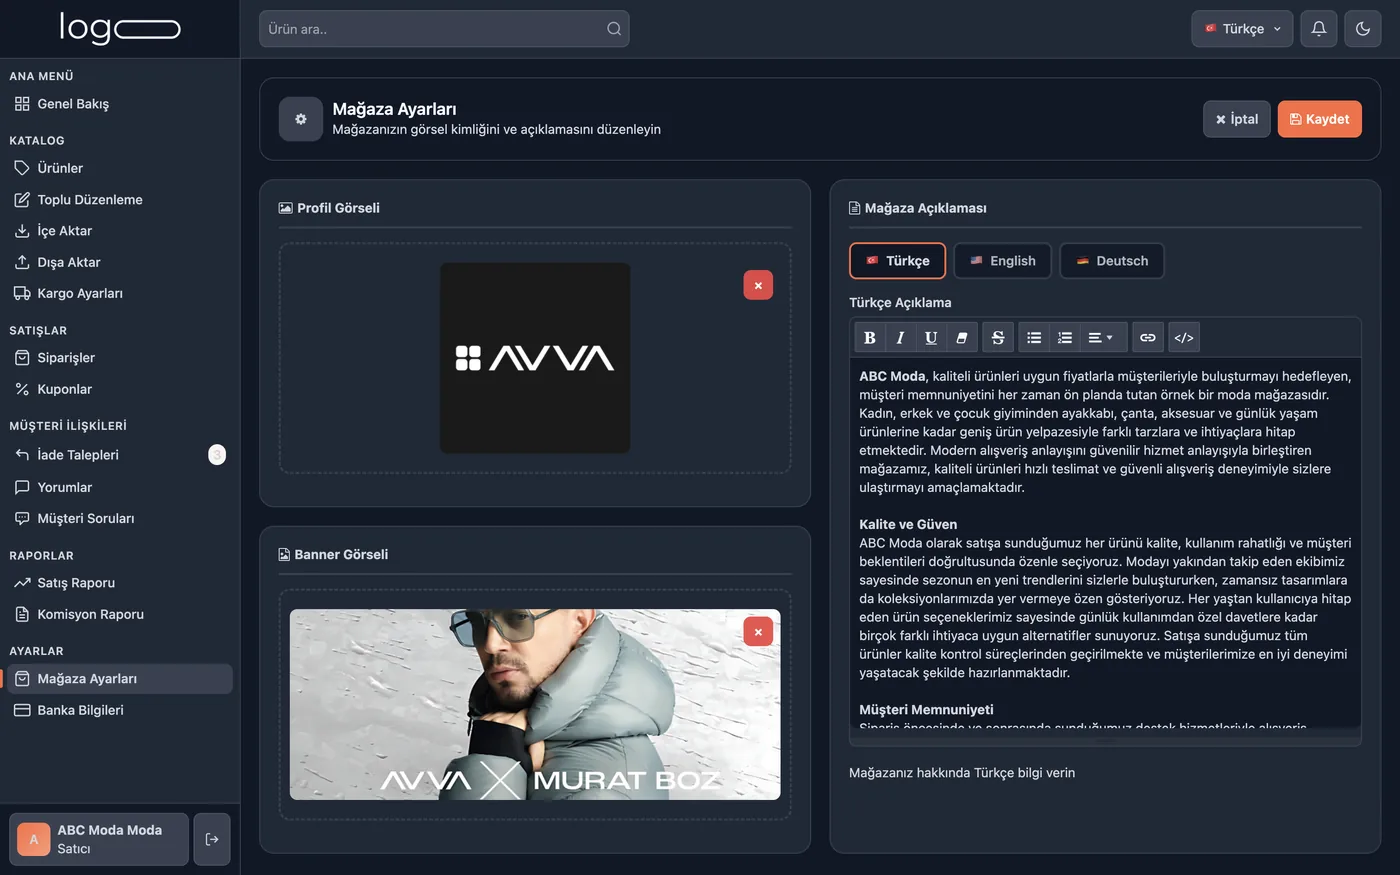Insert an unordered bullet list
1400x875 pixels.
1034,338
